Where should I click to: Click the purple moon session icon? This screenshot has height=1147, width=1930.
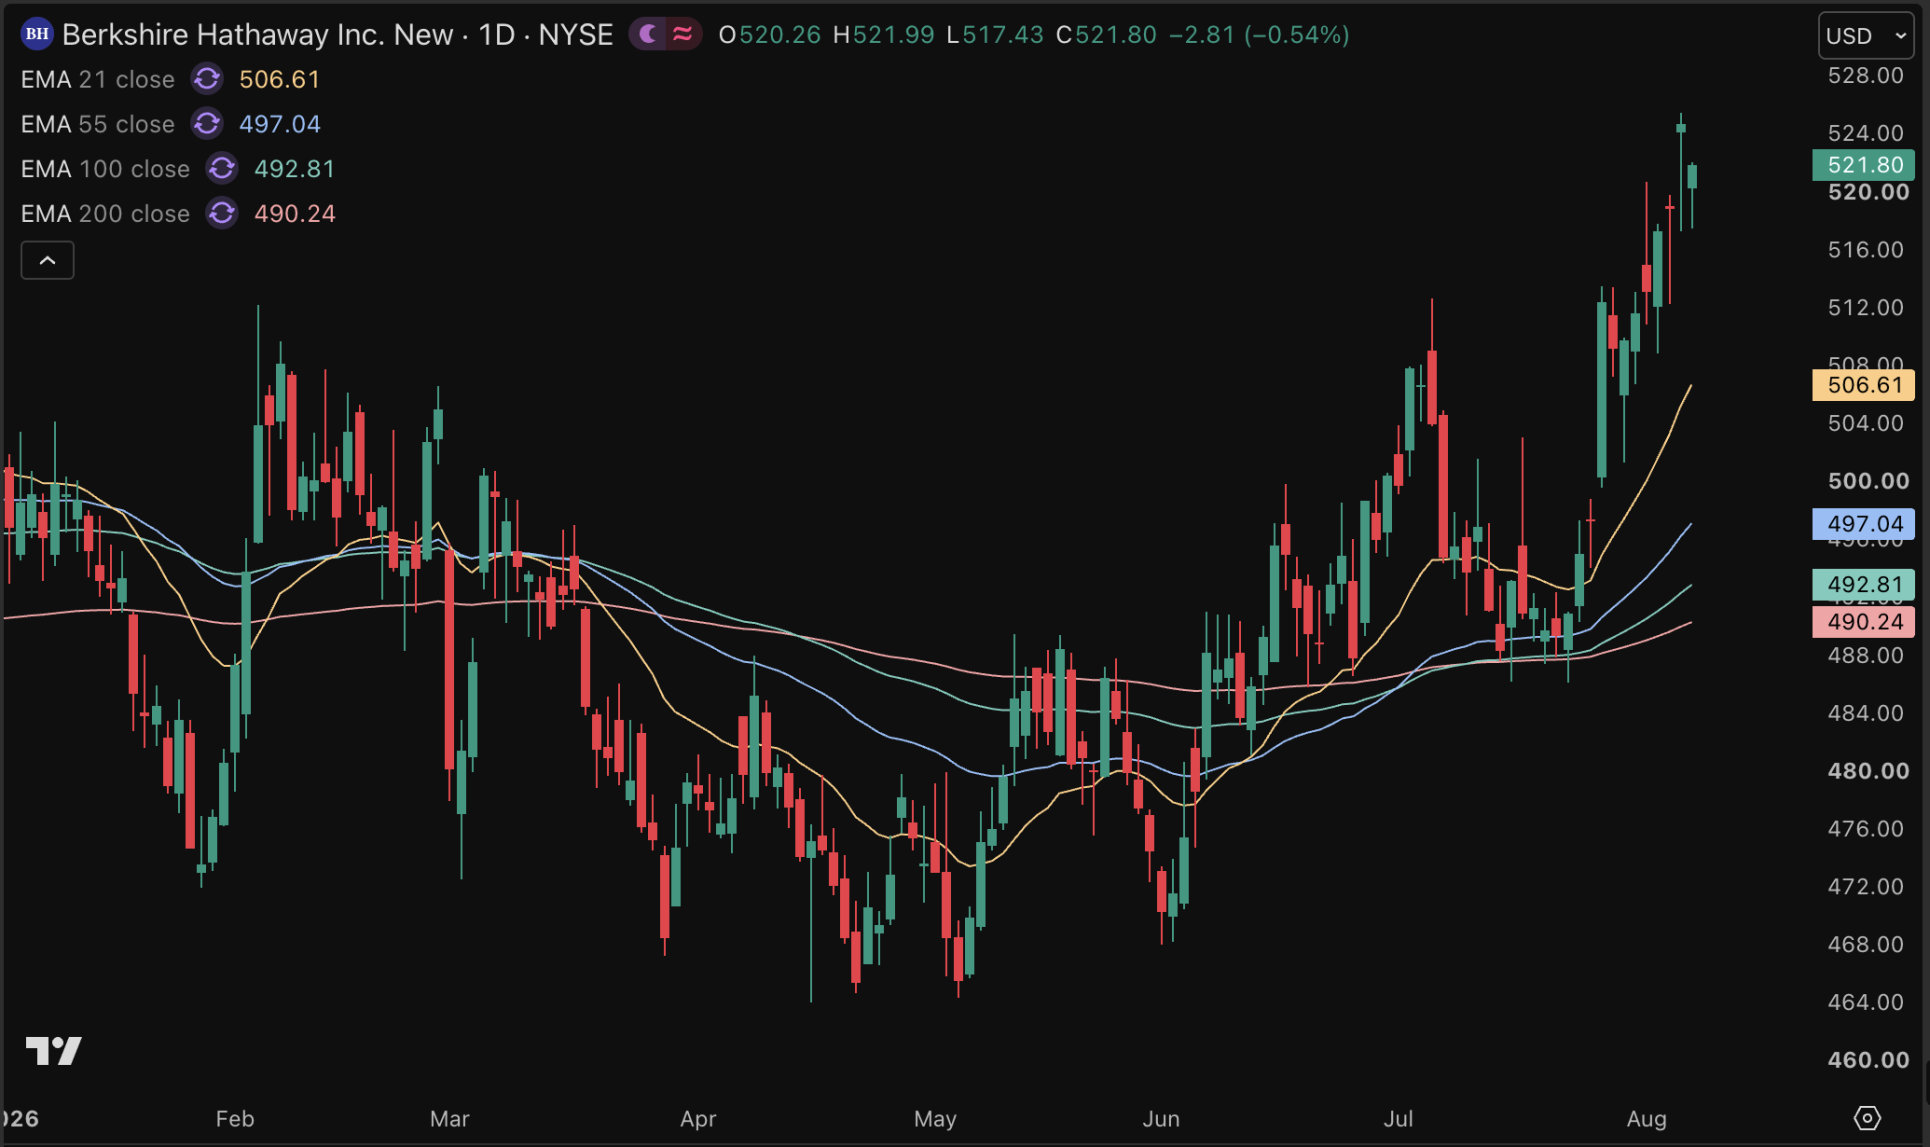click(x=648, y=34)
